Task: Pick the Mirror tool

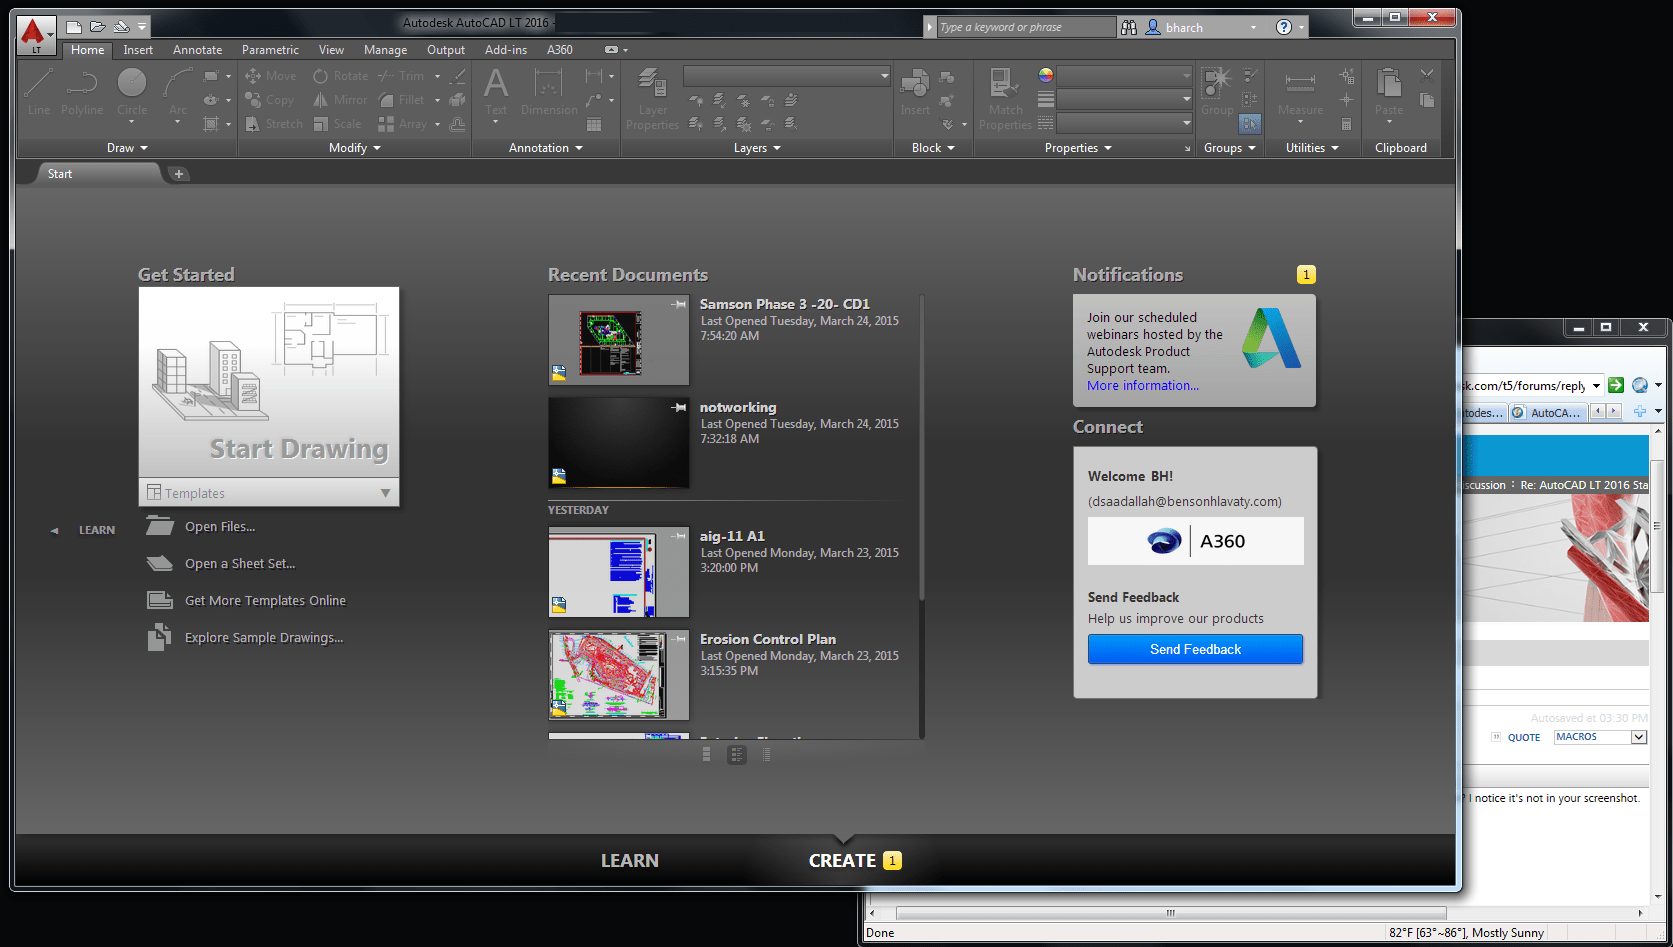Action: click(x=340, y=100)
